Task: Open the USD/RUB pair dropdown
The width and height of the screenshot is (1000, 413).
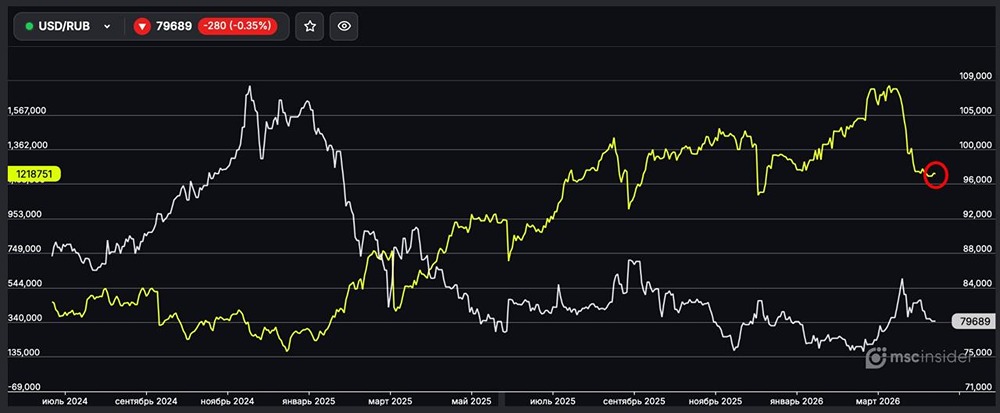Action: (x=68, y=26)
